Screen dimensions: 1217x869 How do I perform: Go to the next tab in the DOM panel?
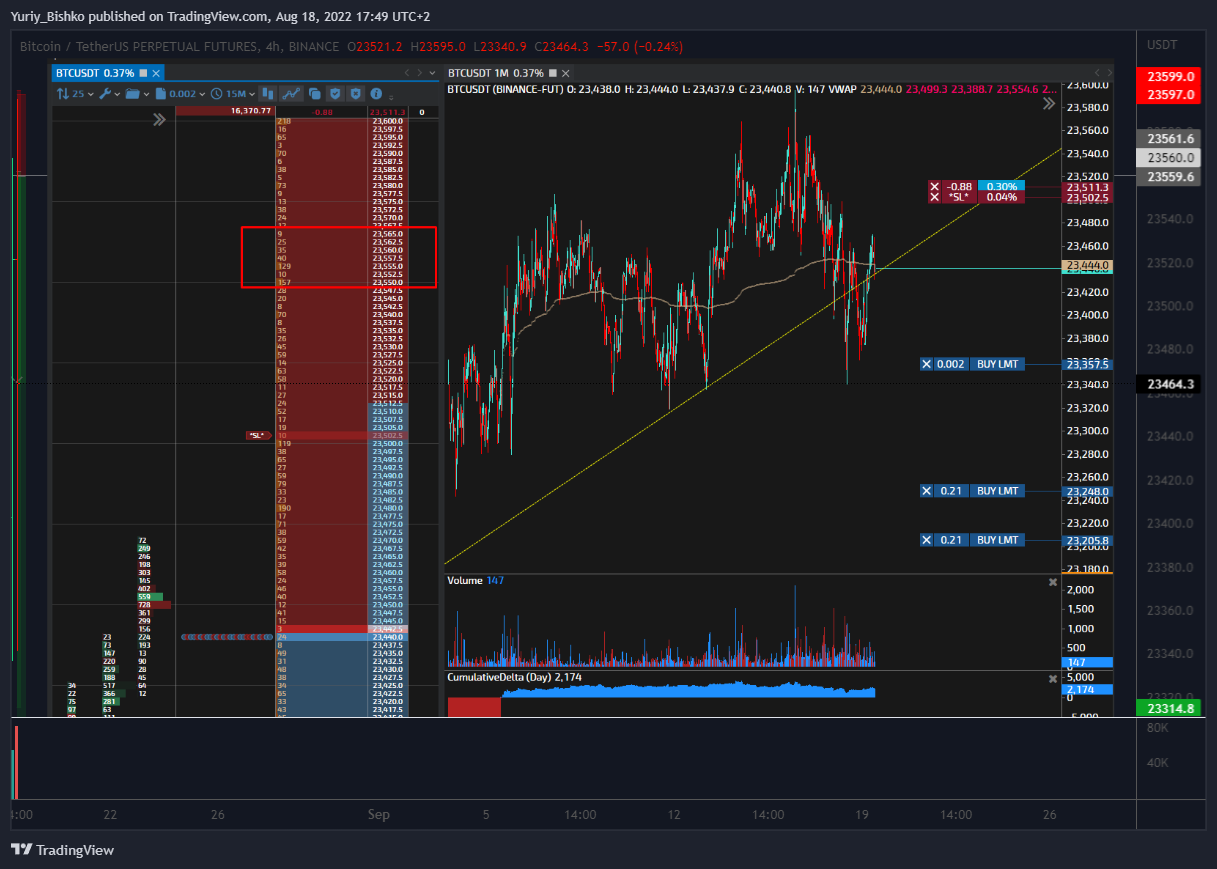click(420, 73)
